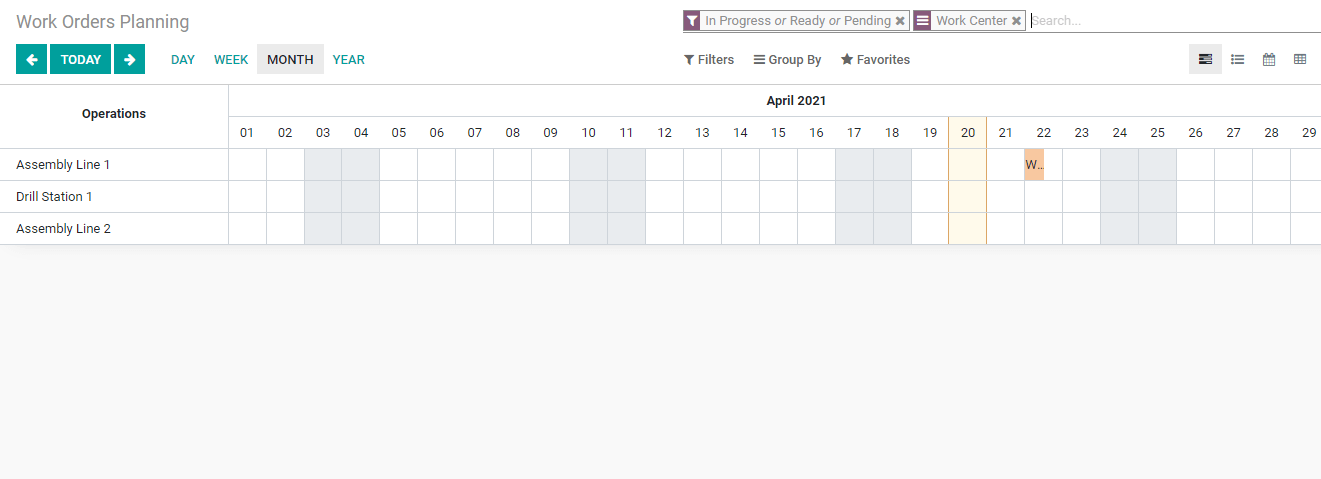Open the Favorites dropdown
The image size is (1321, 479).
coord(875,60)
